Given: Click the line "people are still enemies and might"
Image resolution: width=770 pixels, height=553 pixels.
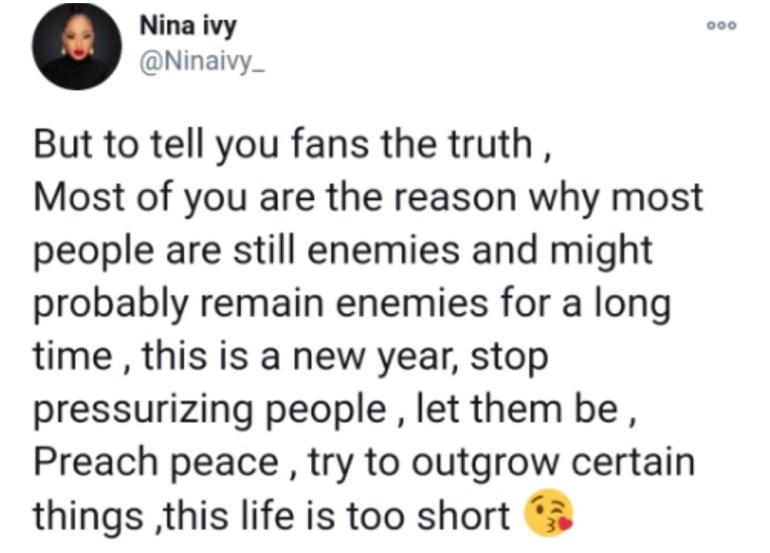Looking at the screenshot, I should pyautogui.click(x=343, y=251).
